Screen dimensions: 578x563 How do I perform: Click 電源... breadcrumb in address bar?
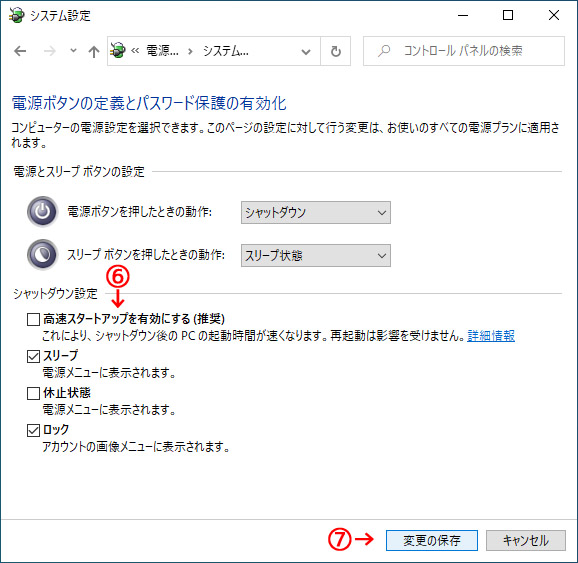click(x=162, y=51)
